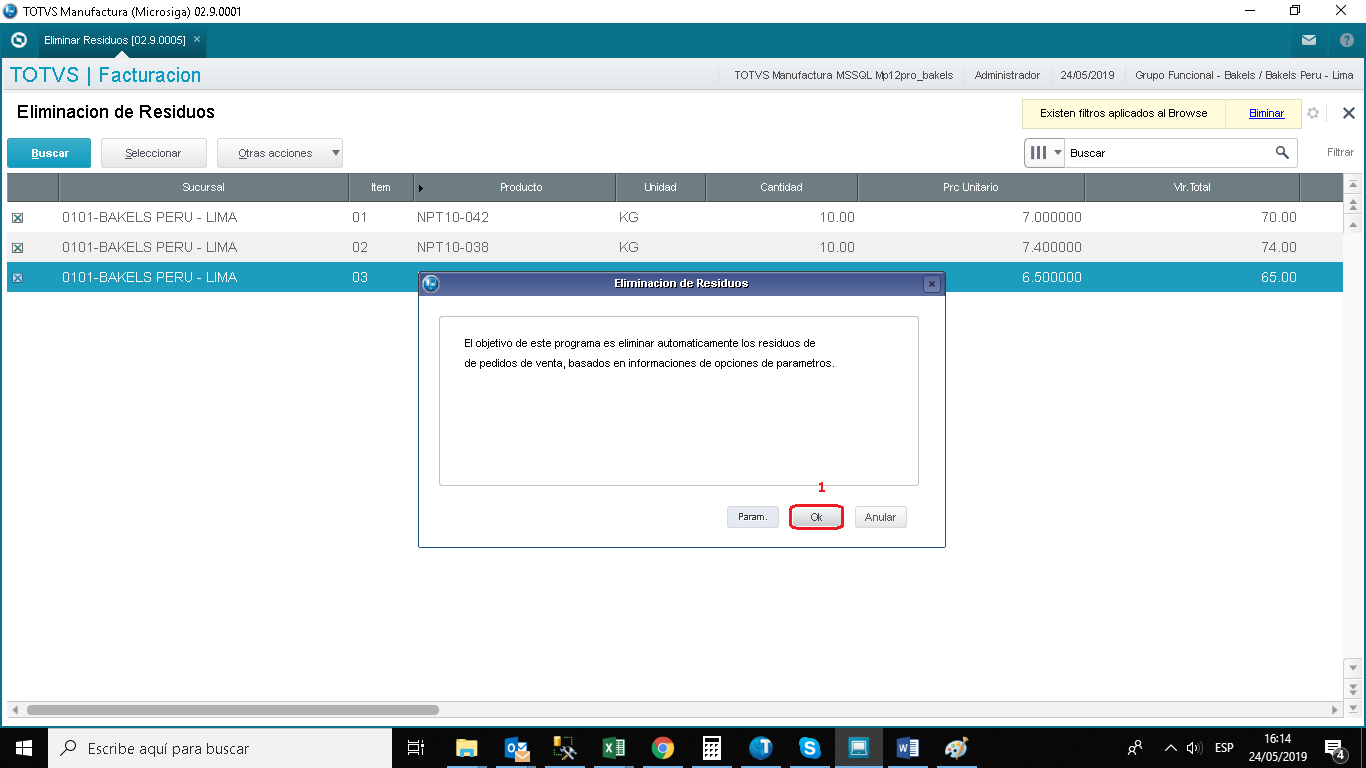The image size is (1366, 768).
Task: Open the tools app in taskbar
Action: pos(566,748)
